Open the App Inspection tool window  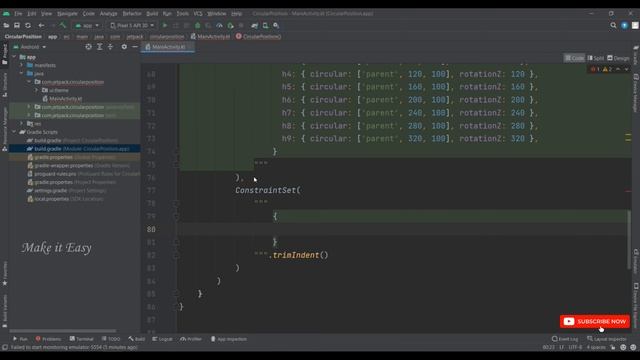point(229,339)
